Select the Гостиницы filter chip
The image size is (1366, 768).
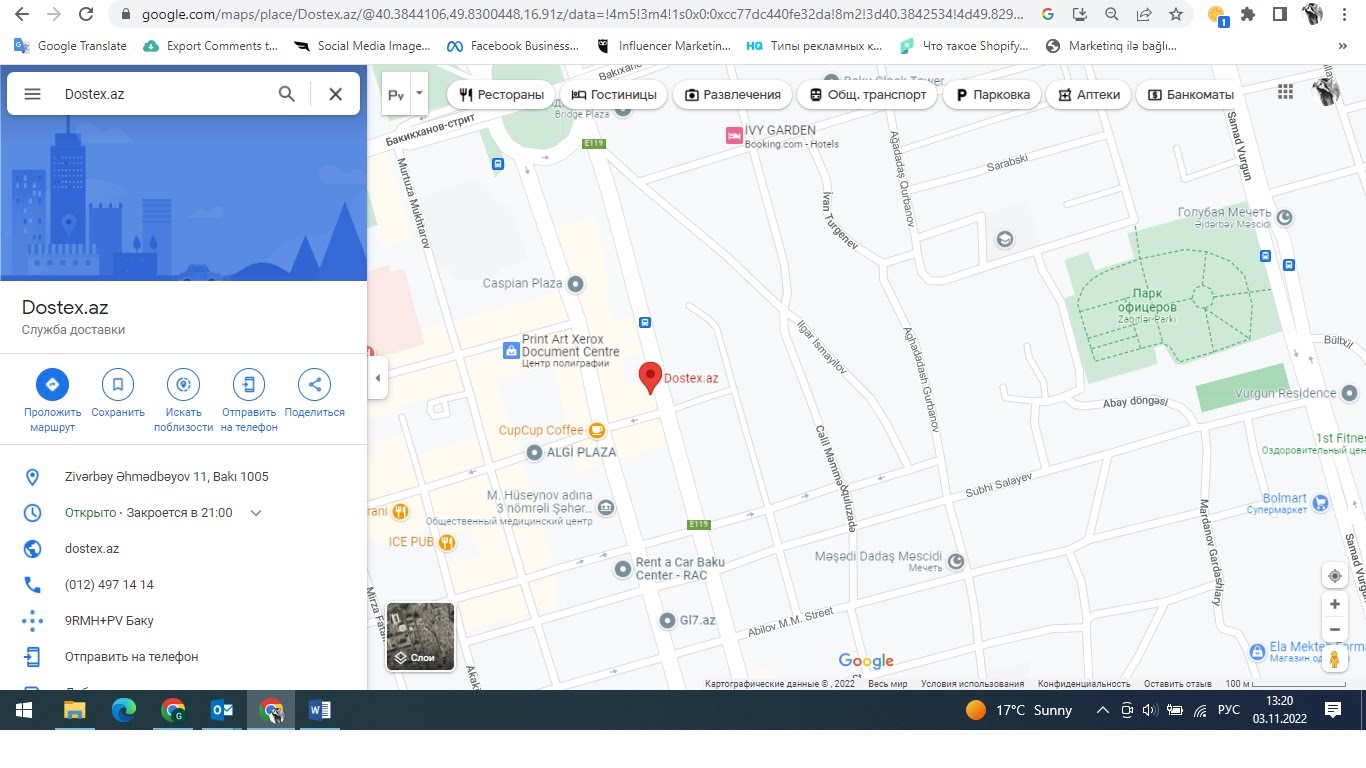pos(614,95)
